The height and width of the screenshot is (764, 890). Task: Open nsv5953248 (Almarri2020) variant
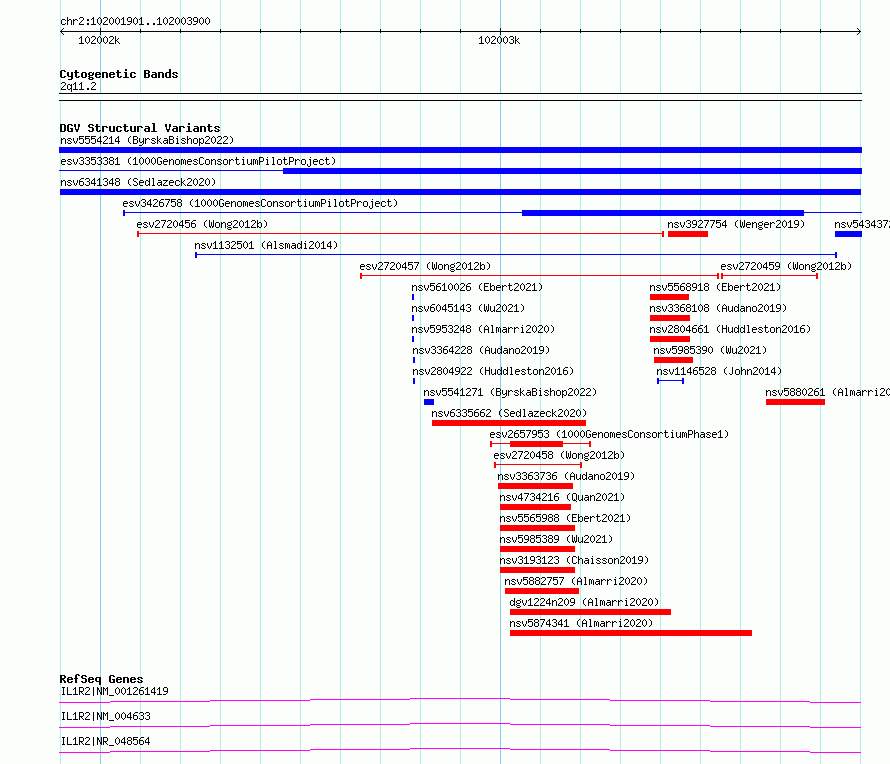click(x=484, y=329)
